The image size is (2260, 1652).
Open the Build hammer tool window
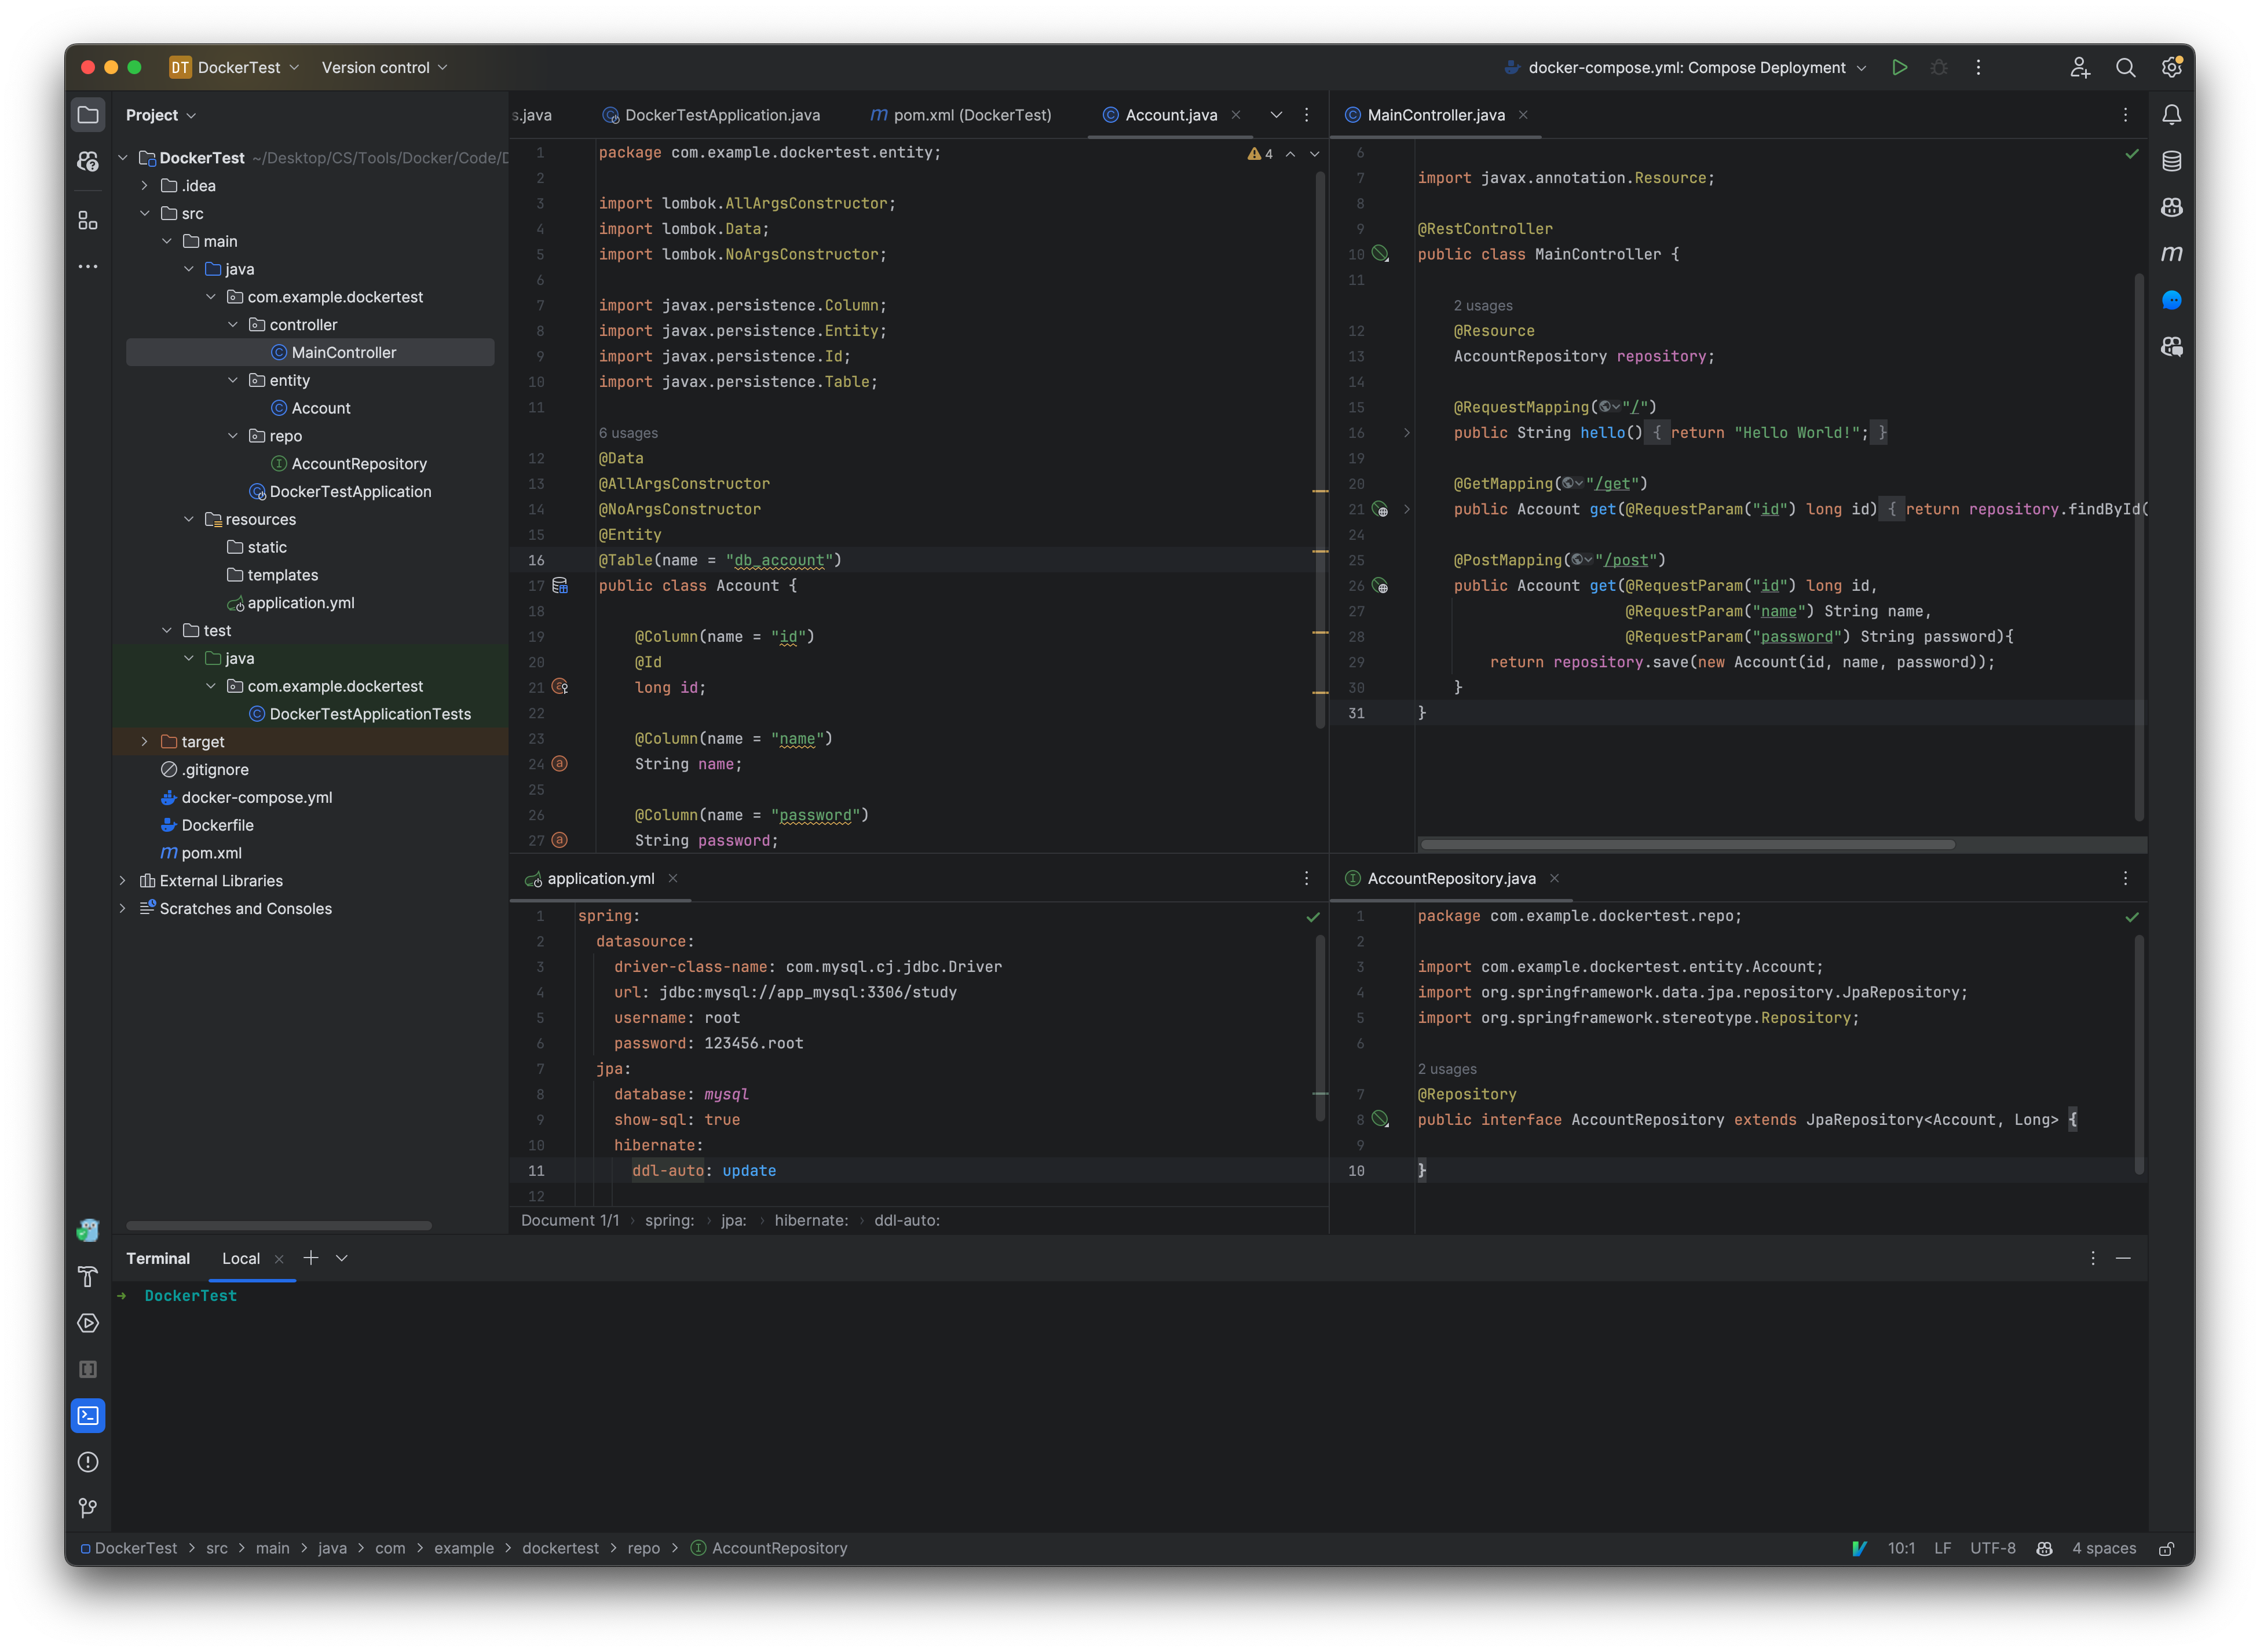88,1277
